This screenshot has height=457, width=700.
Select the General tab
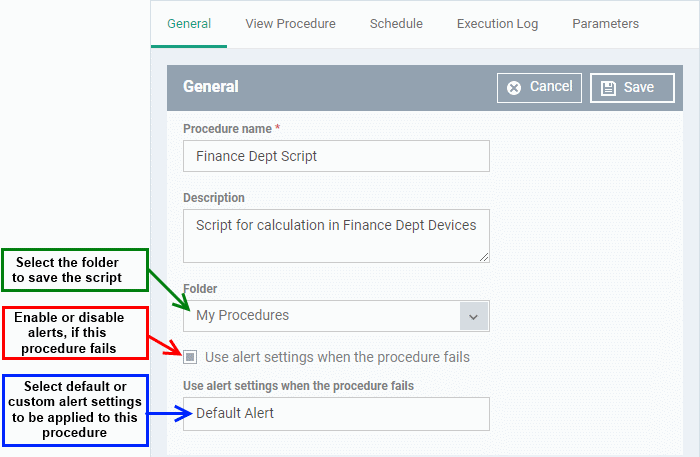[189, 24]
